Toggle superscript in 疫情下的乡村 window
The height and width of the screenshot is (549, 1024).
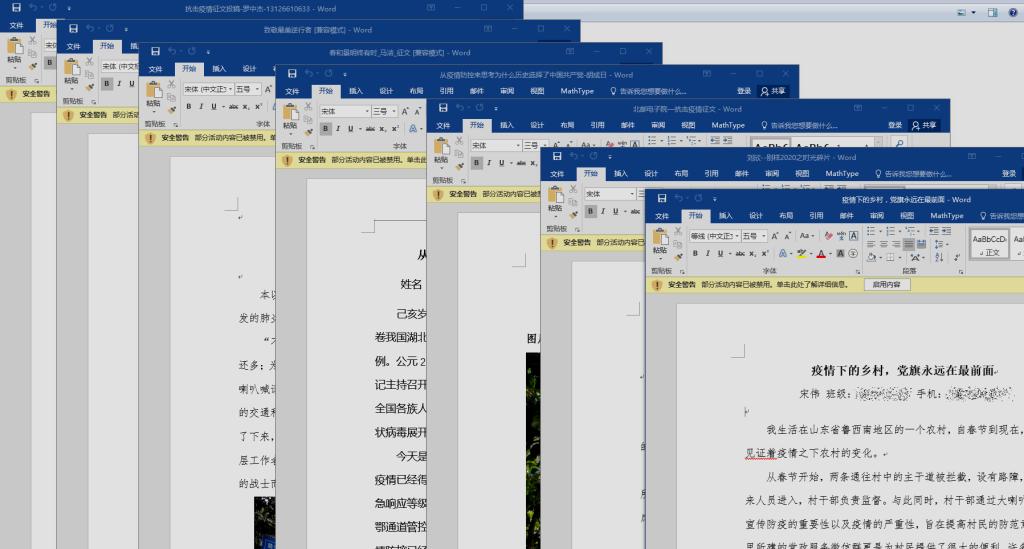[765, 253]
